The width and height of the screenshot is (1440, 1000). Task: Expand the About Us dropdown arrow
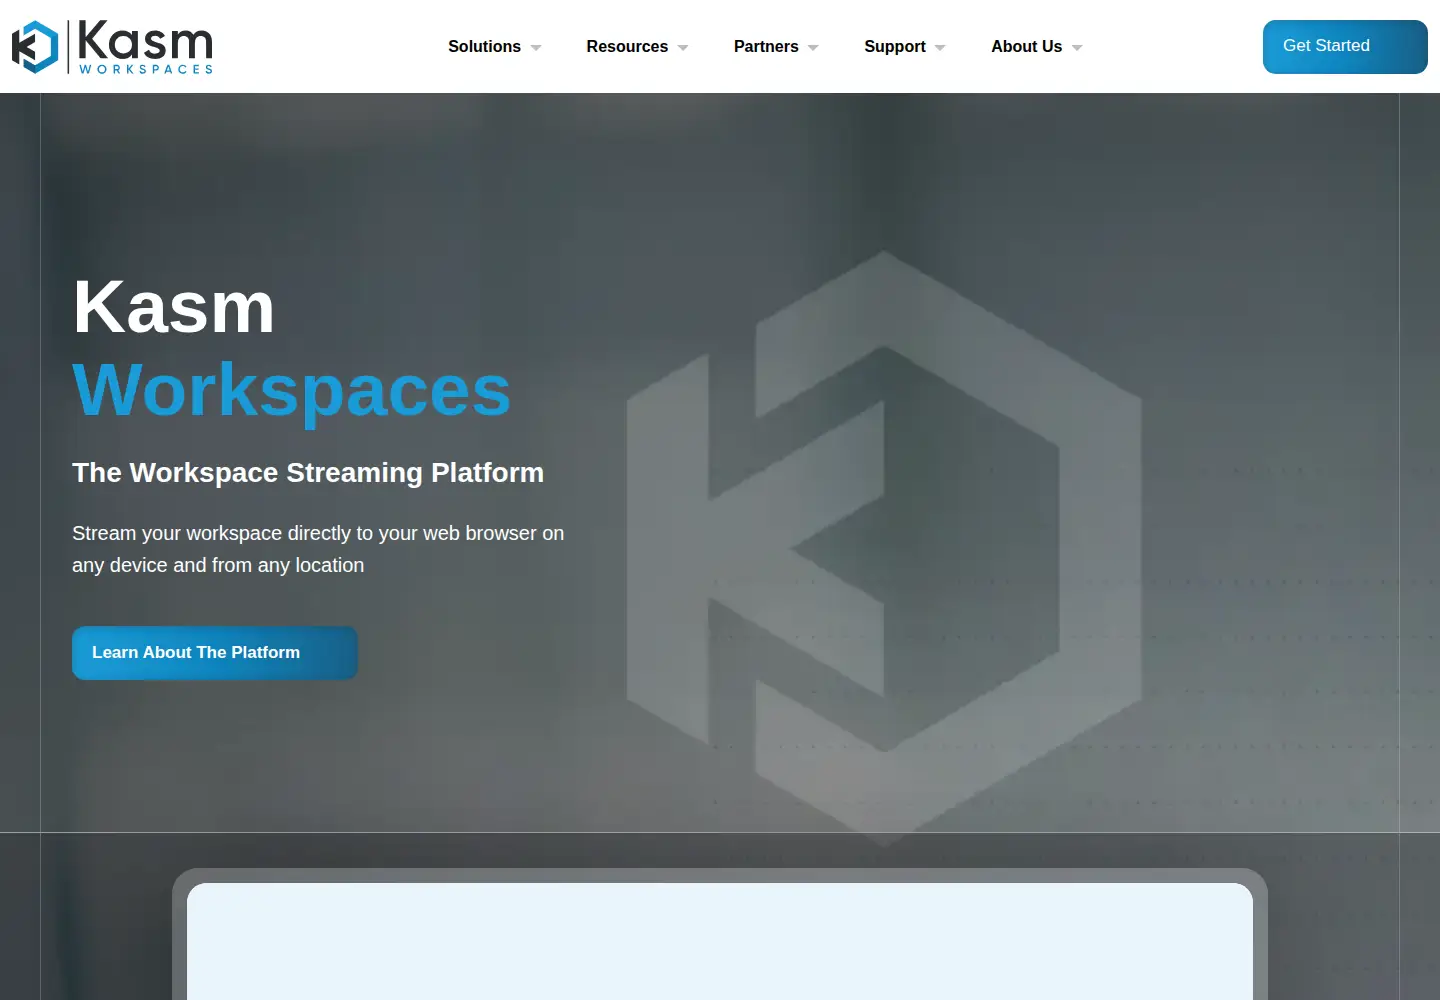pyautogui.click(x=1077, y=48)
